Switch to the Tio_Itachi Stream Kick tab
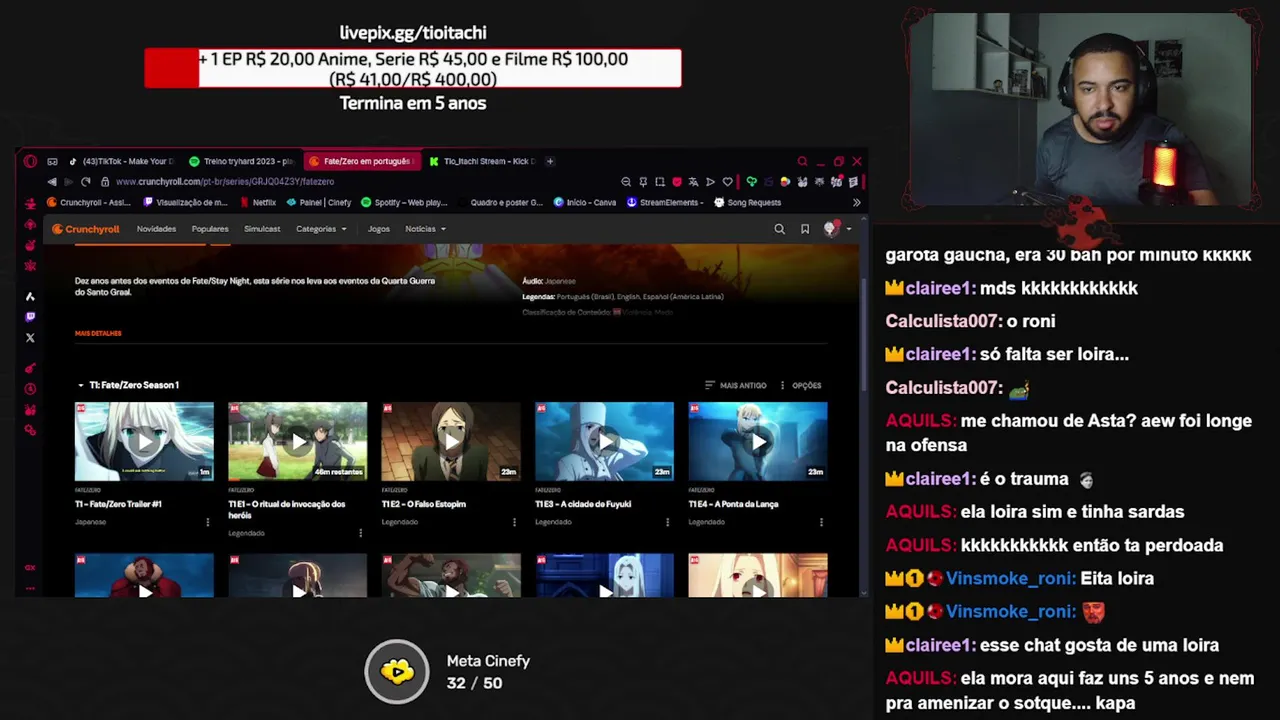 click(482, 161)
